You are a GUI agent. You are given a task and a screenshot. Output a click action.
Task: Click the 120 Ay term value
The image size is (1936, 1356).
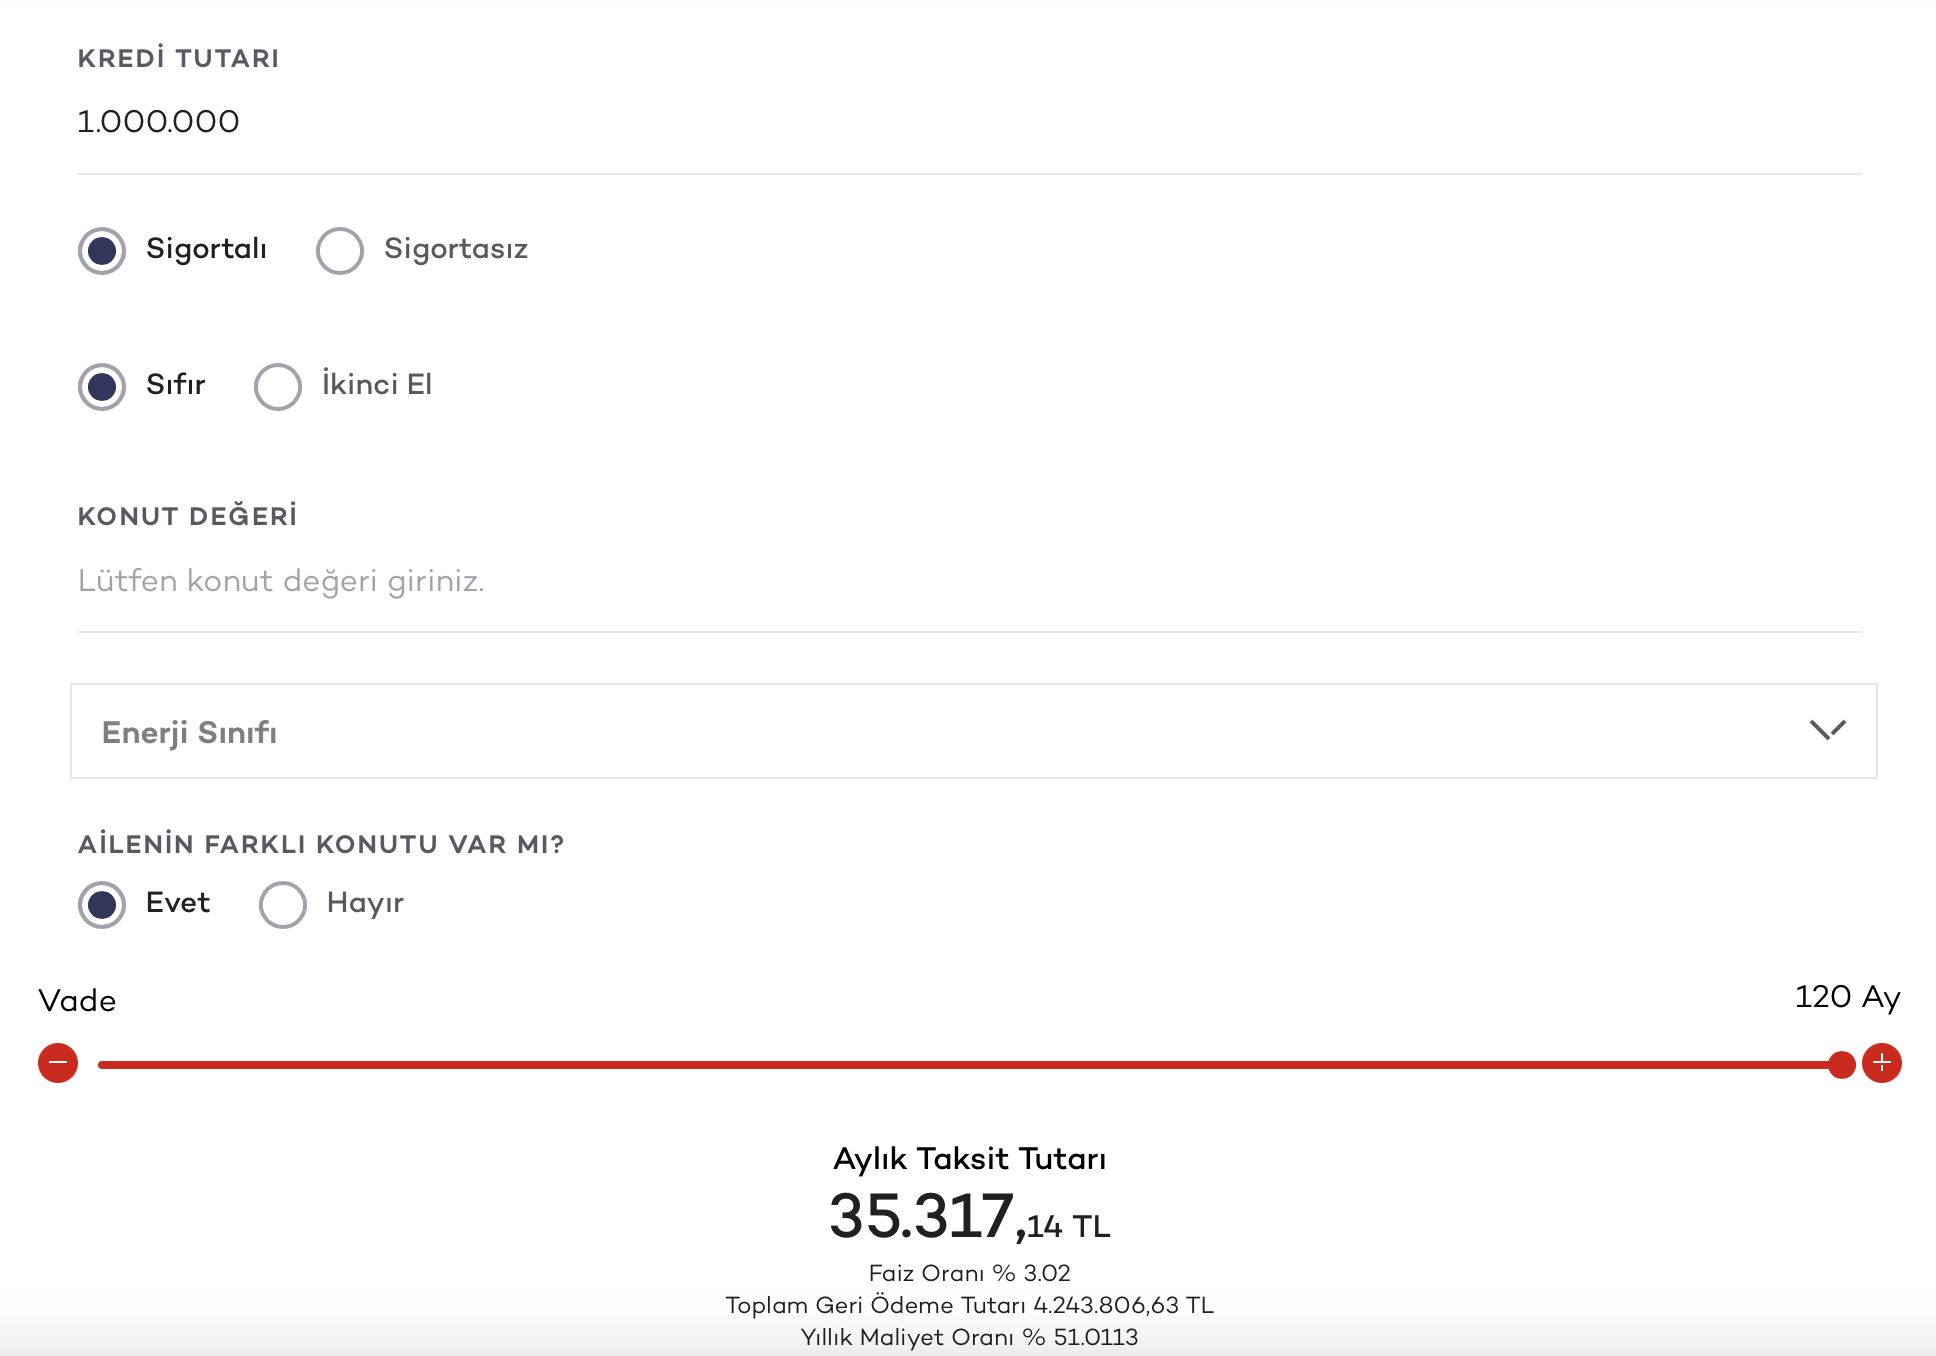coord(1846,997)
